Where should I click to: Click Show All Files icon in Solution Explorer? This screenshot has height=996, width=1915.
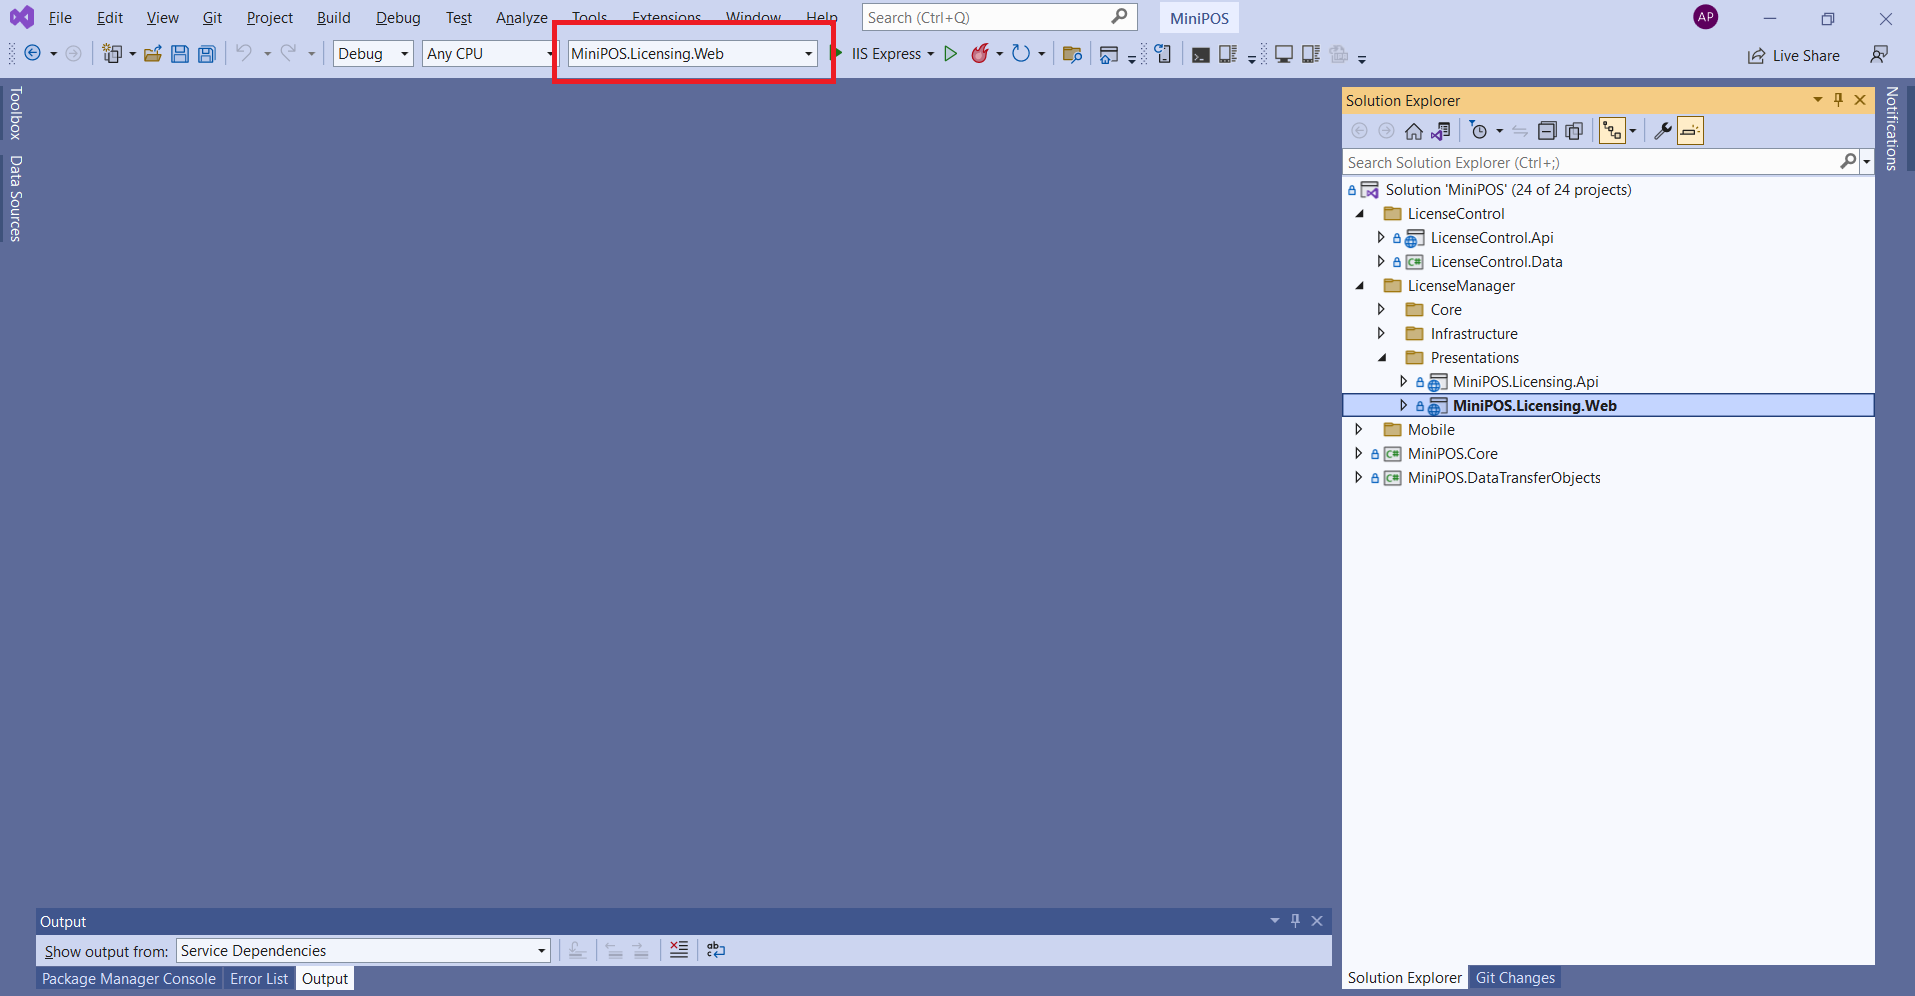tap(1574, 131)
